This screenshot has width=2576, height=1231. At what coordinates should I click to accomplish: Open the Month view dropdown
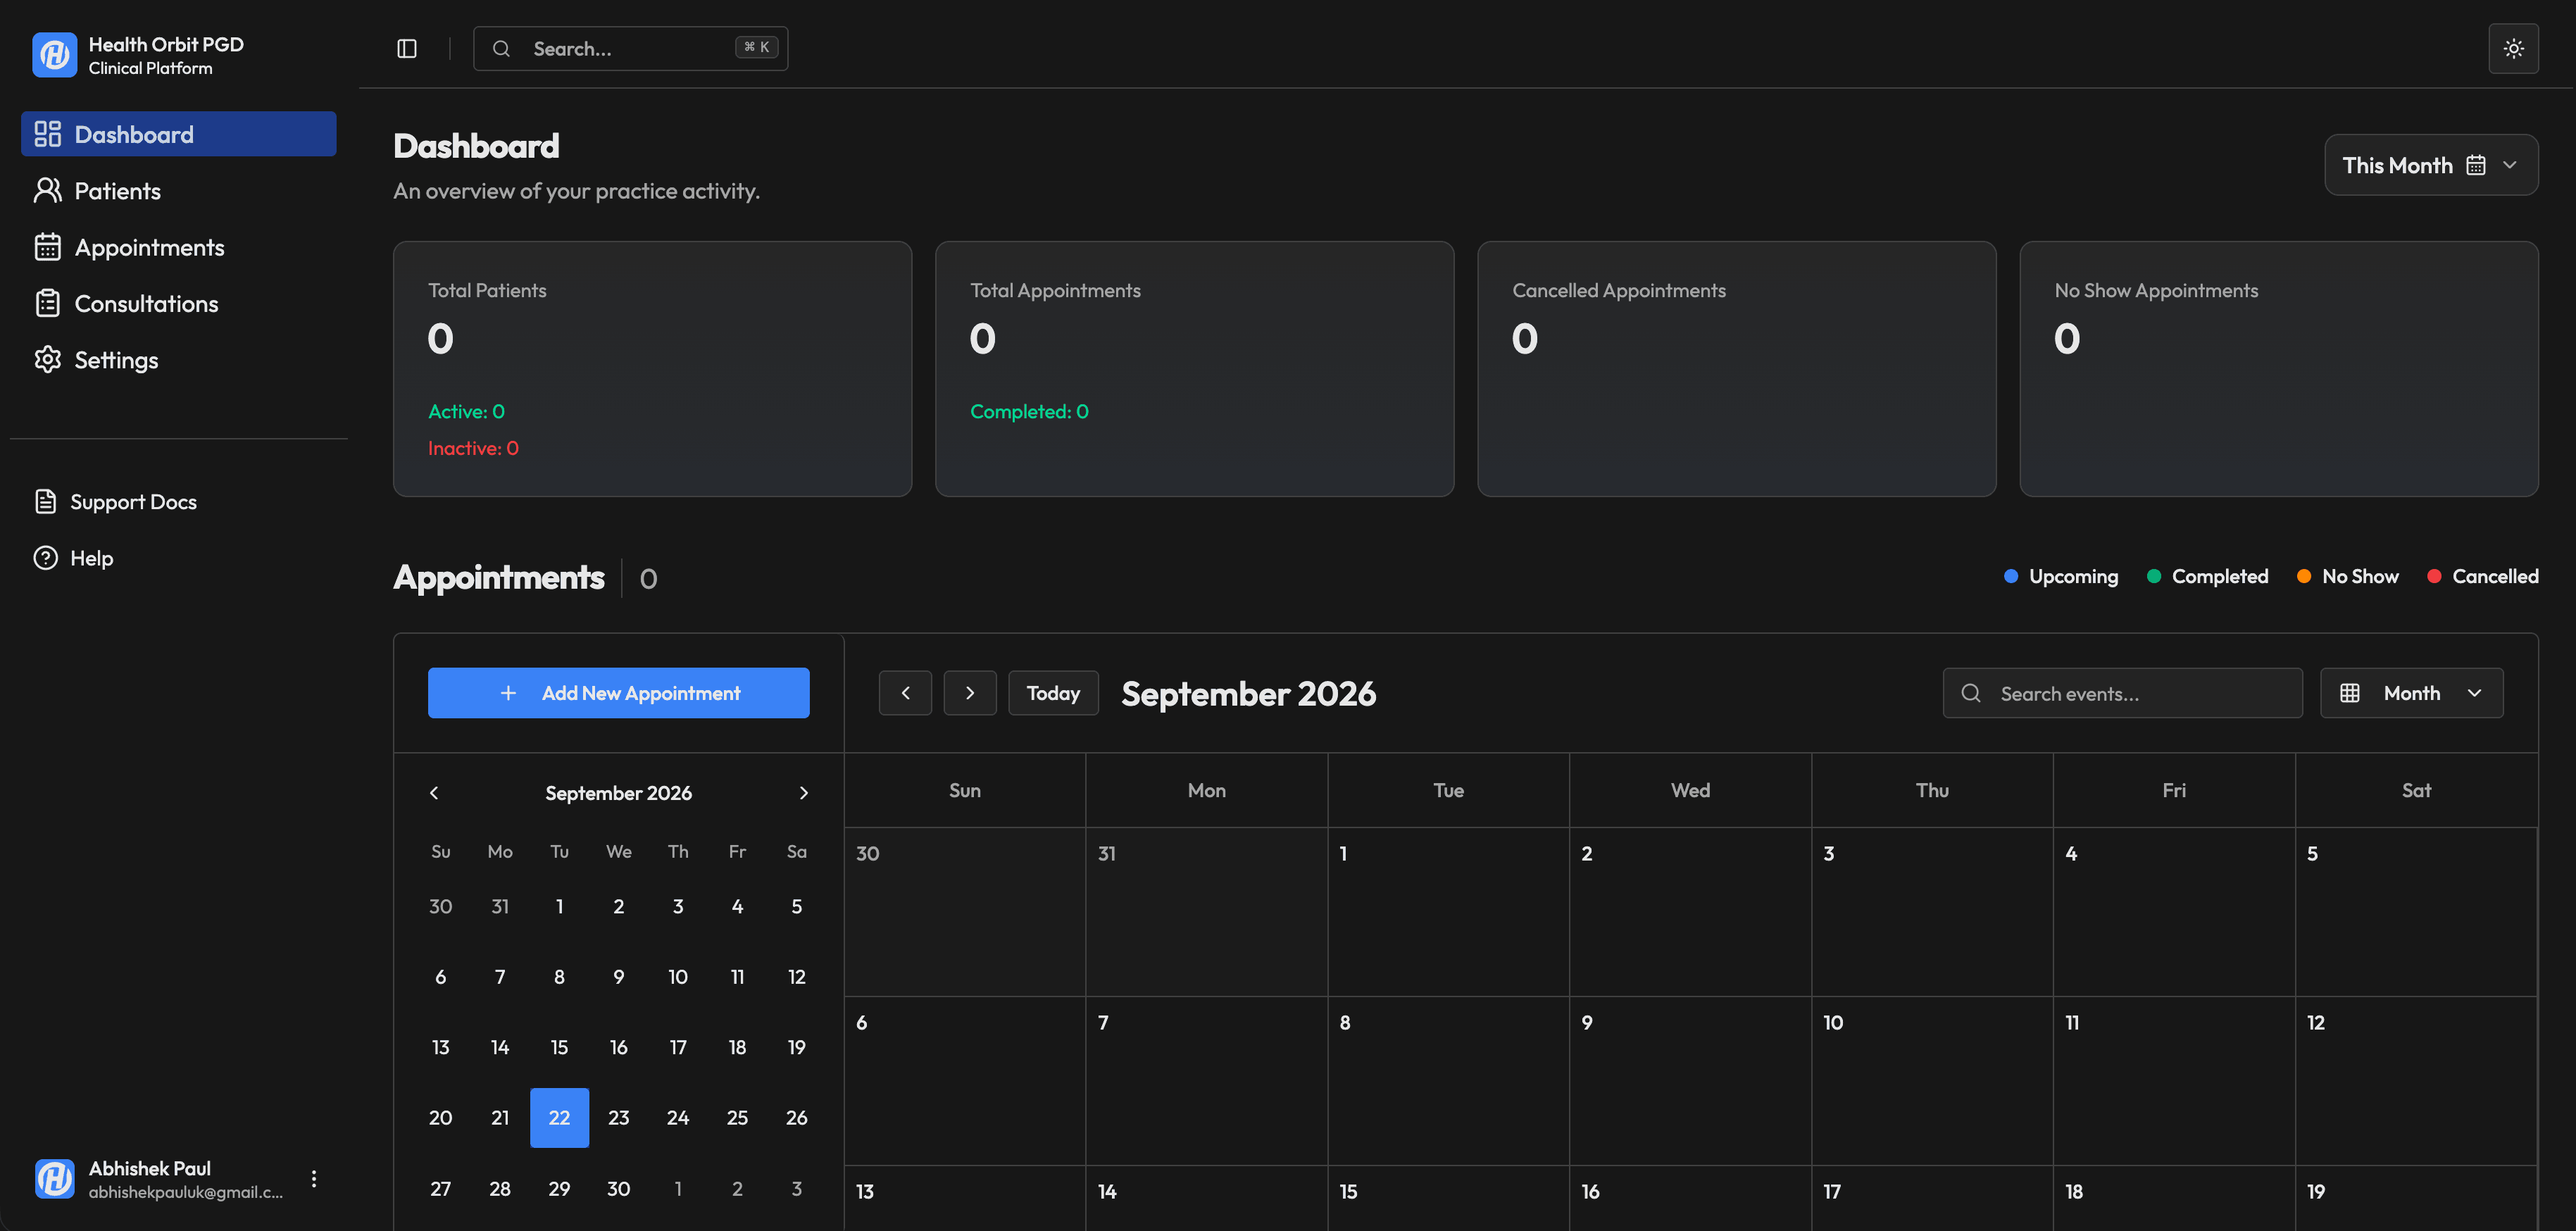2411,693
